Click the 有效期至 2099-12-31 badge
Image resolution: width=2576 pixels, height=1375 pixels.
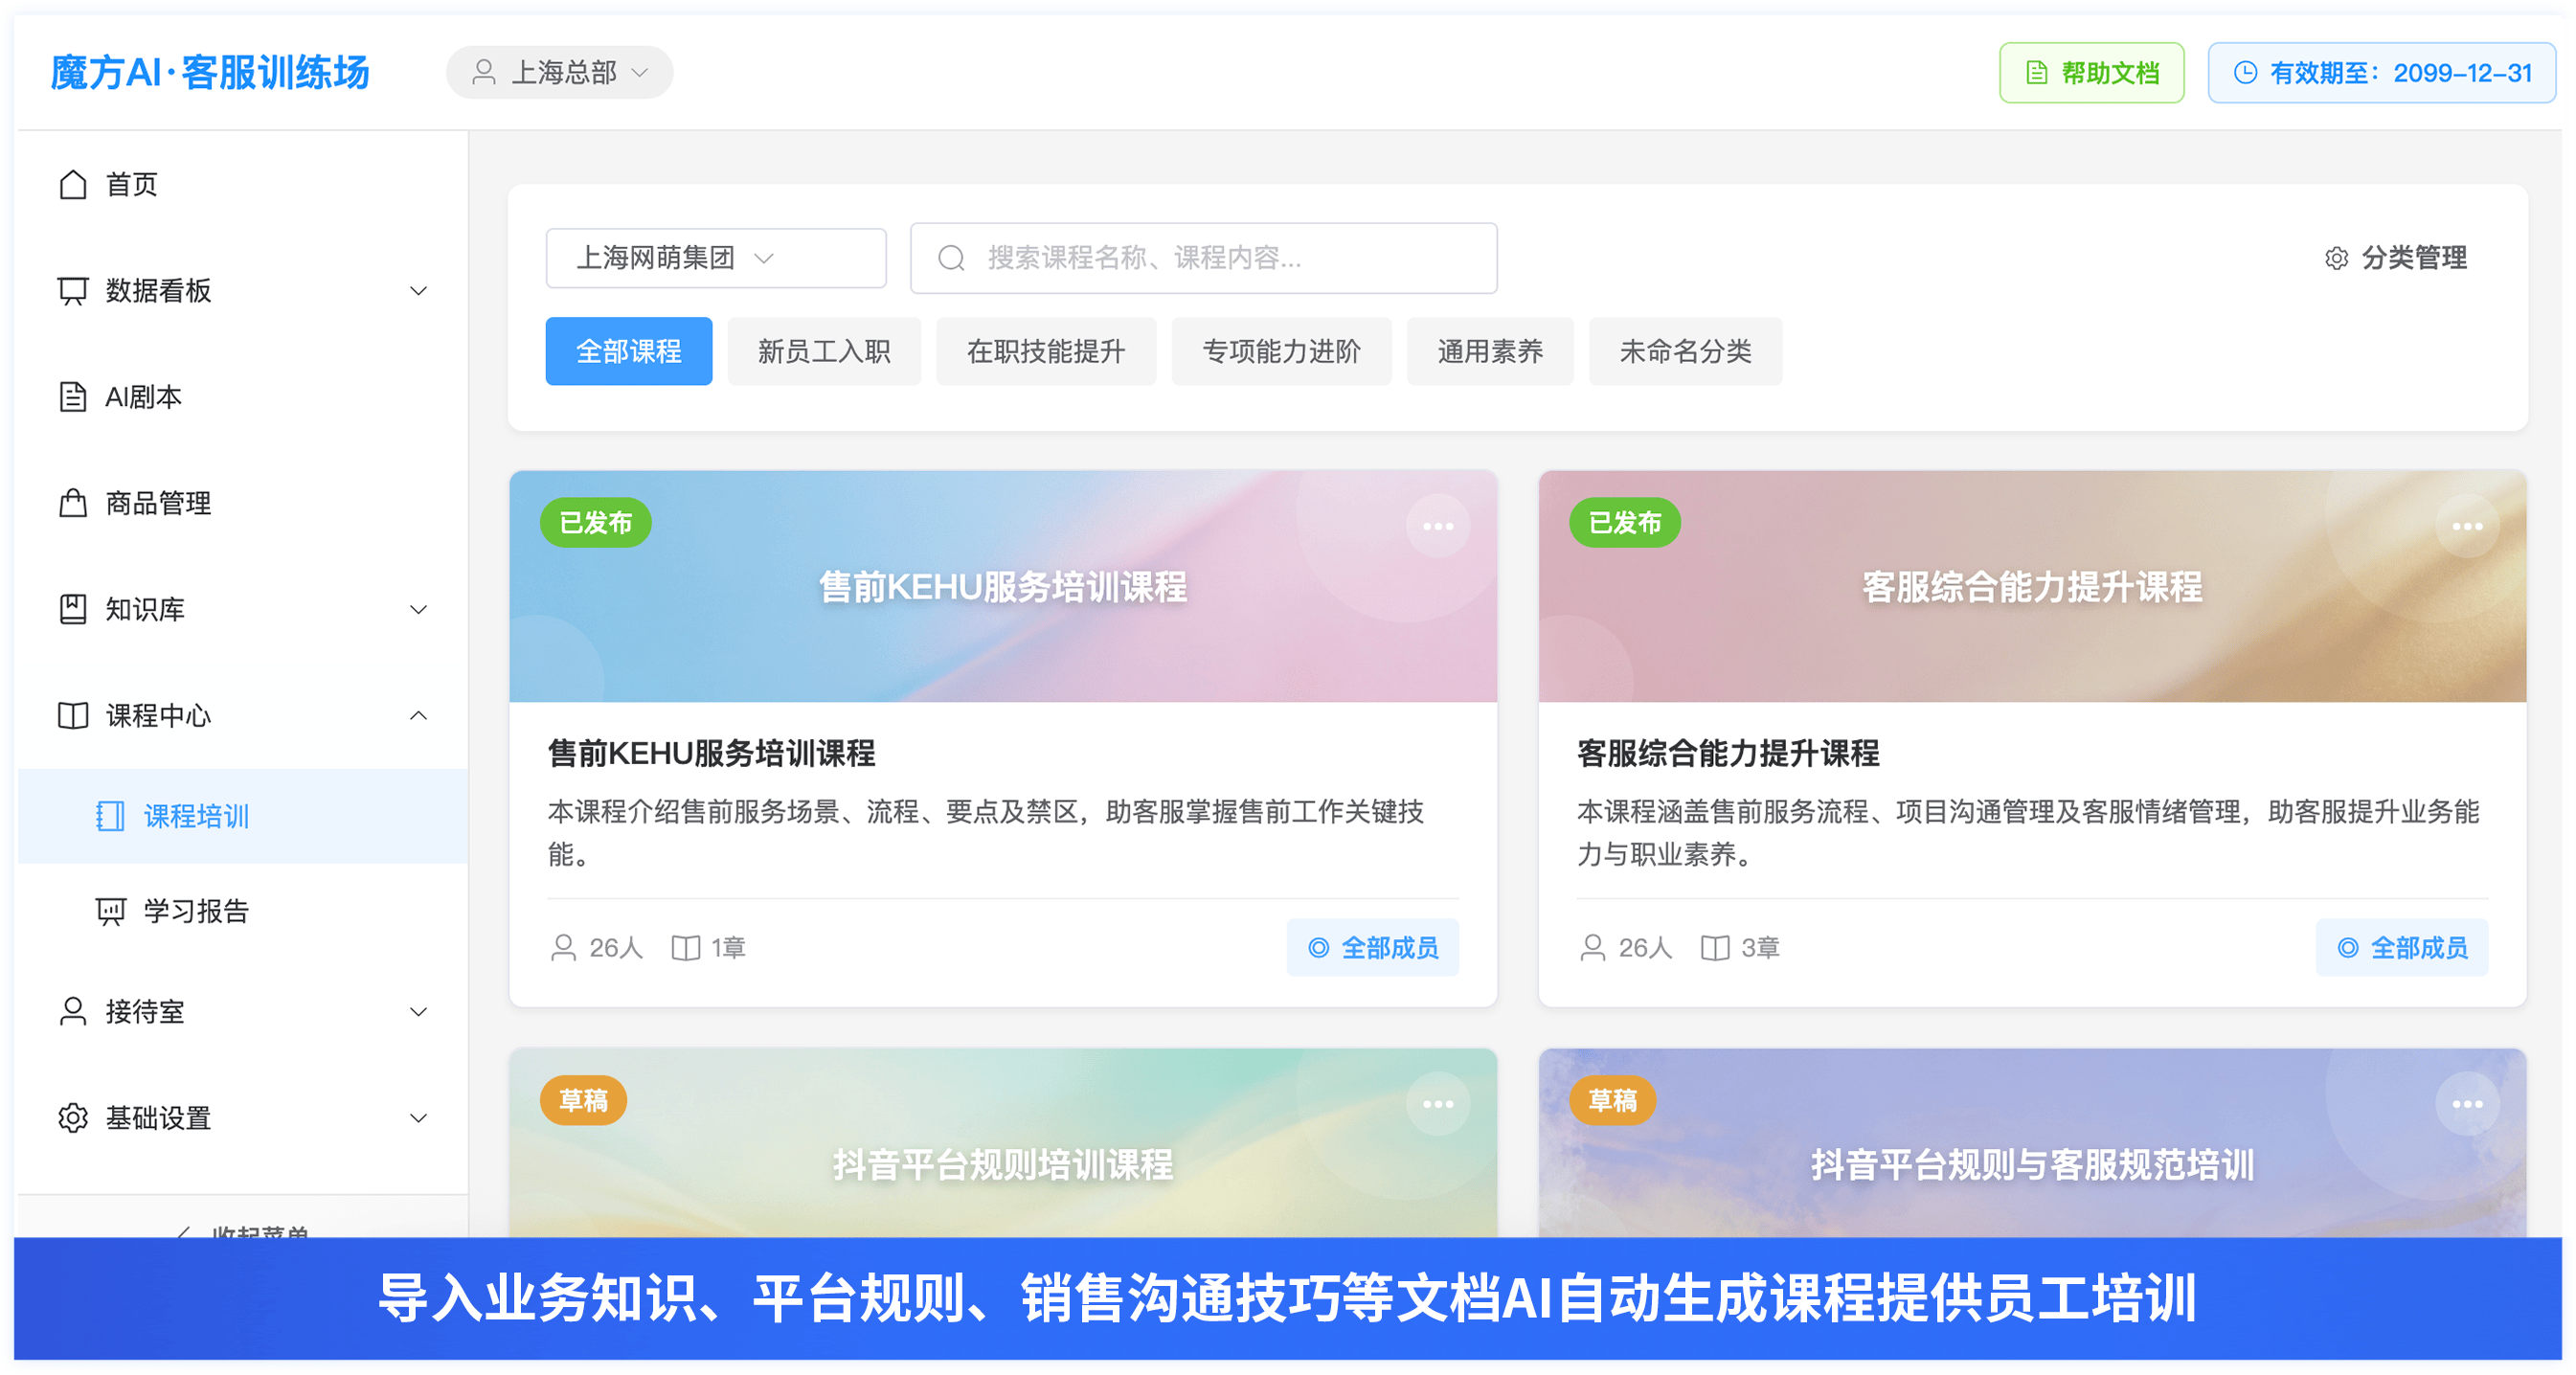coord(2382,73)
